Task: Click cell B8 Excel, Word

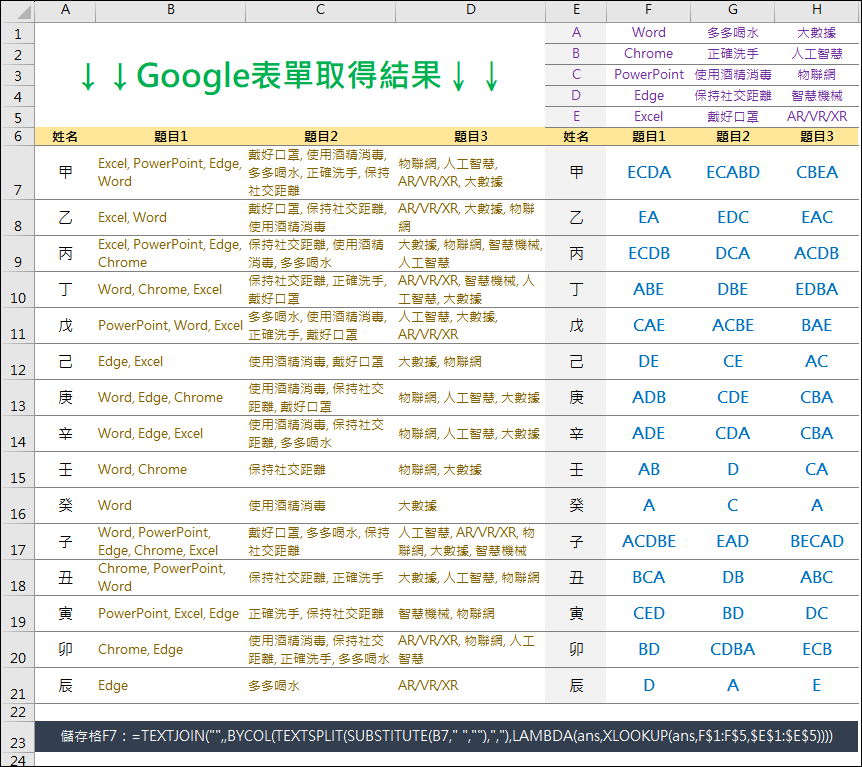Action: (171, 218)
